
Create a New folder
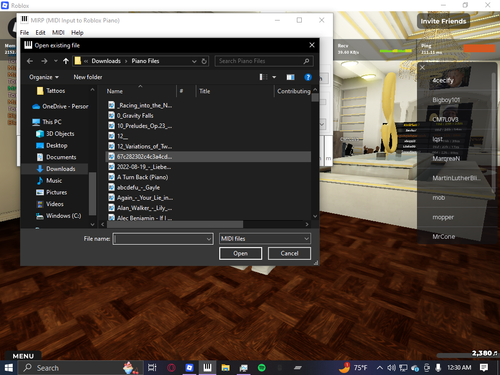tap(88, 77)
